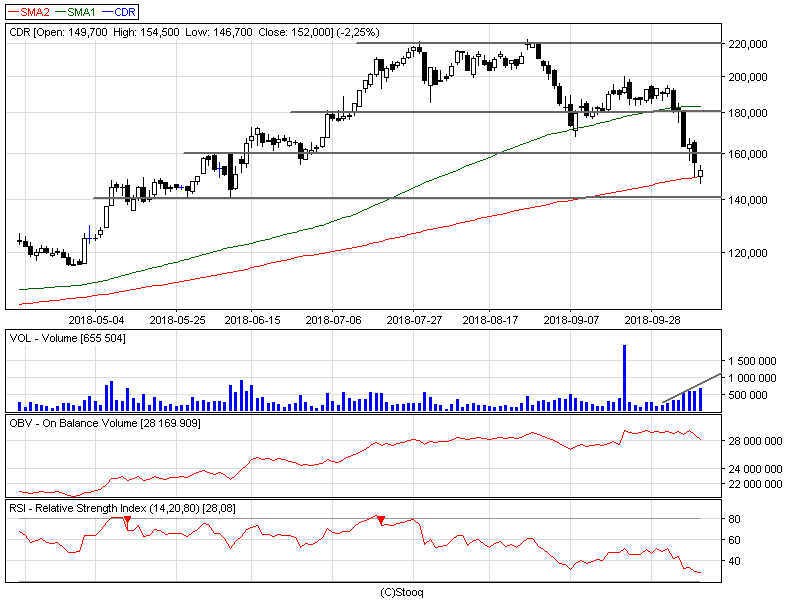This screenshot has height=600, width=800.
Task: Click the 2018-05-04 date label
Action: pyautogui.click(x=96, y=320)
